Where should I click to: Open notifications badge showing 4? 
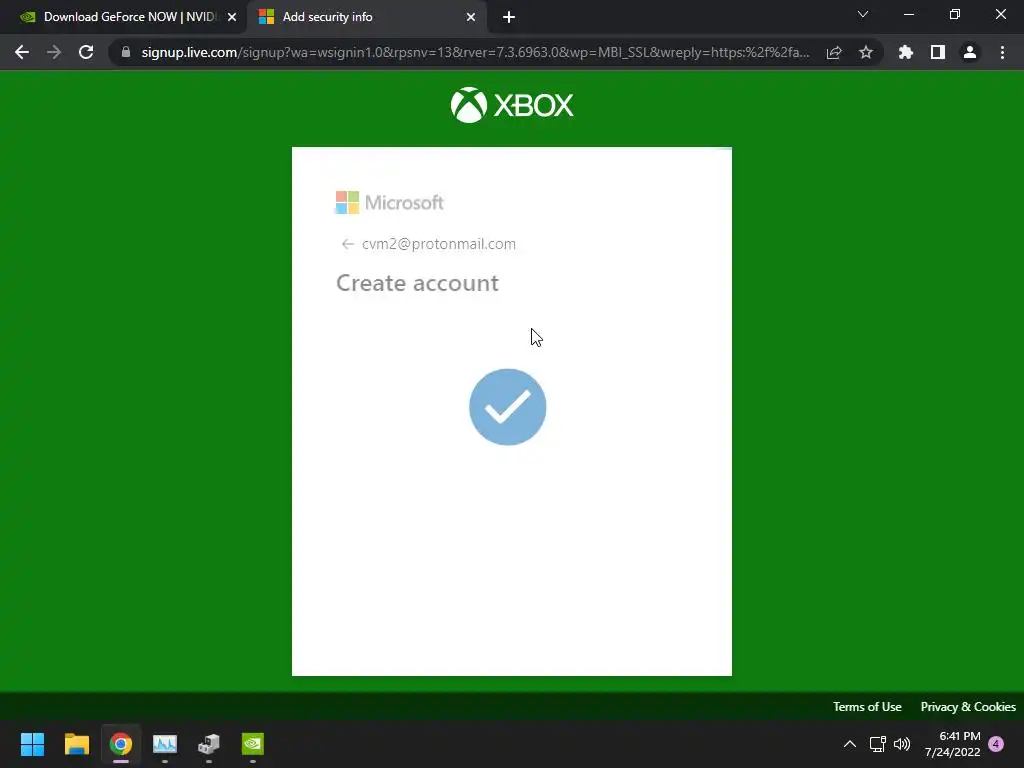[996, 744]
